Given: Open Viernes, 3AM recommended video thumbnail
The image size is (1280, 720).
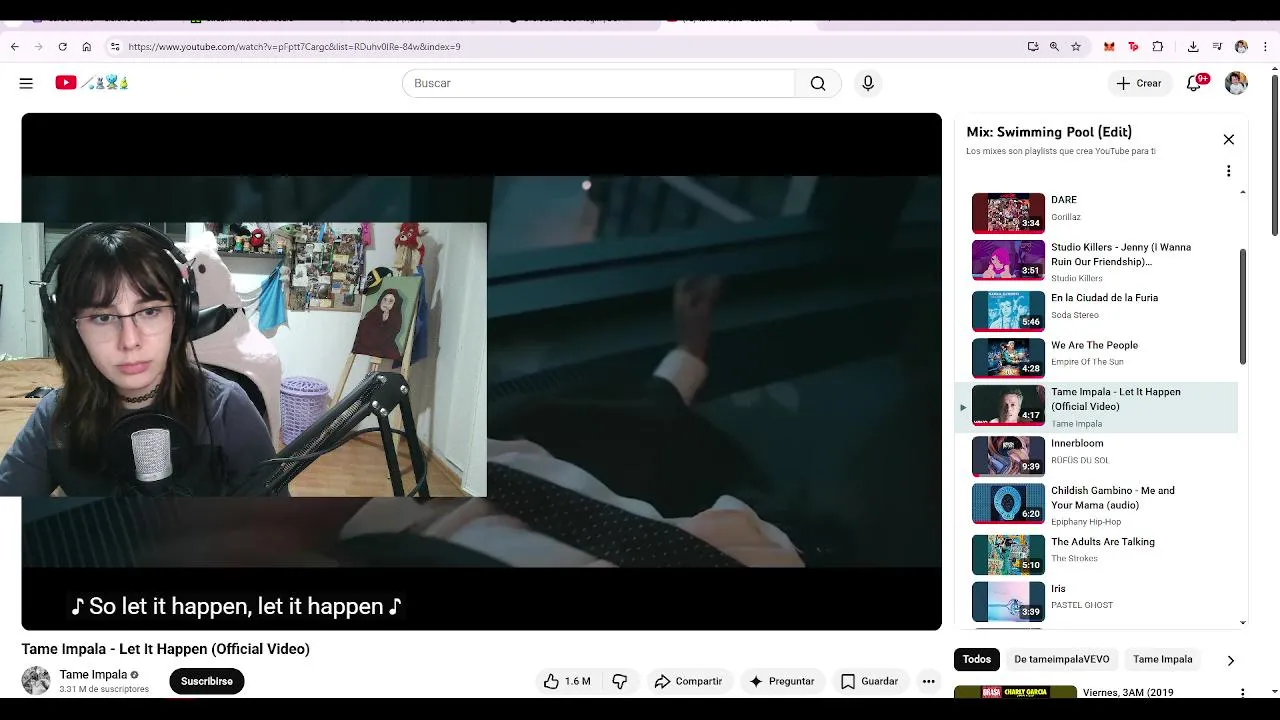Looking at the screenshot, I should point(1015,691).
